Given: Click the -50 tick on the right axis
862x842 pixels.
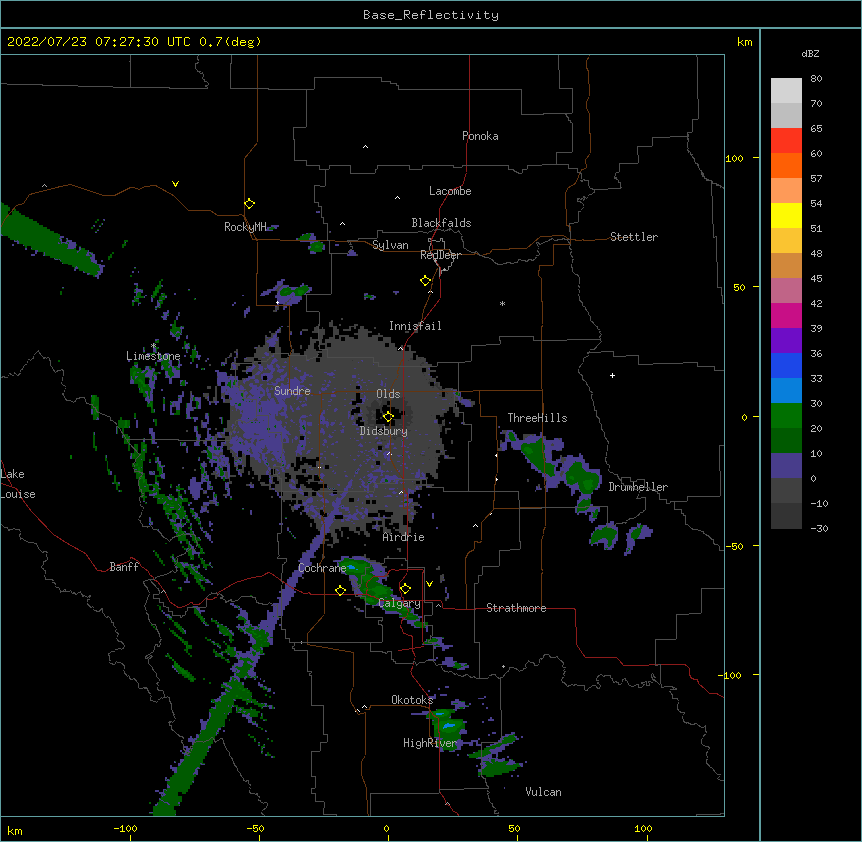Looking at the screenshot, I should click(734, 546).
